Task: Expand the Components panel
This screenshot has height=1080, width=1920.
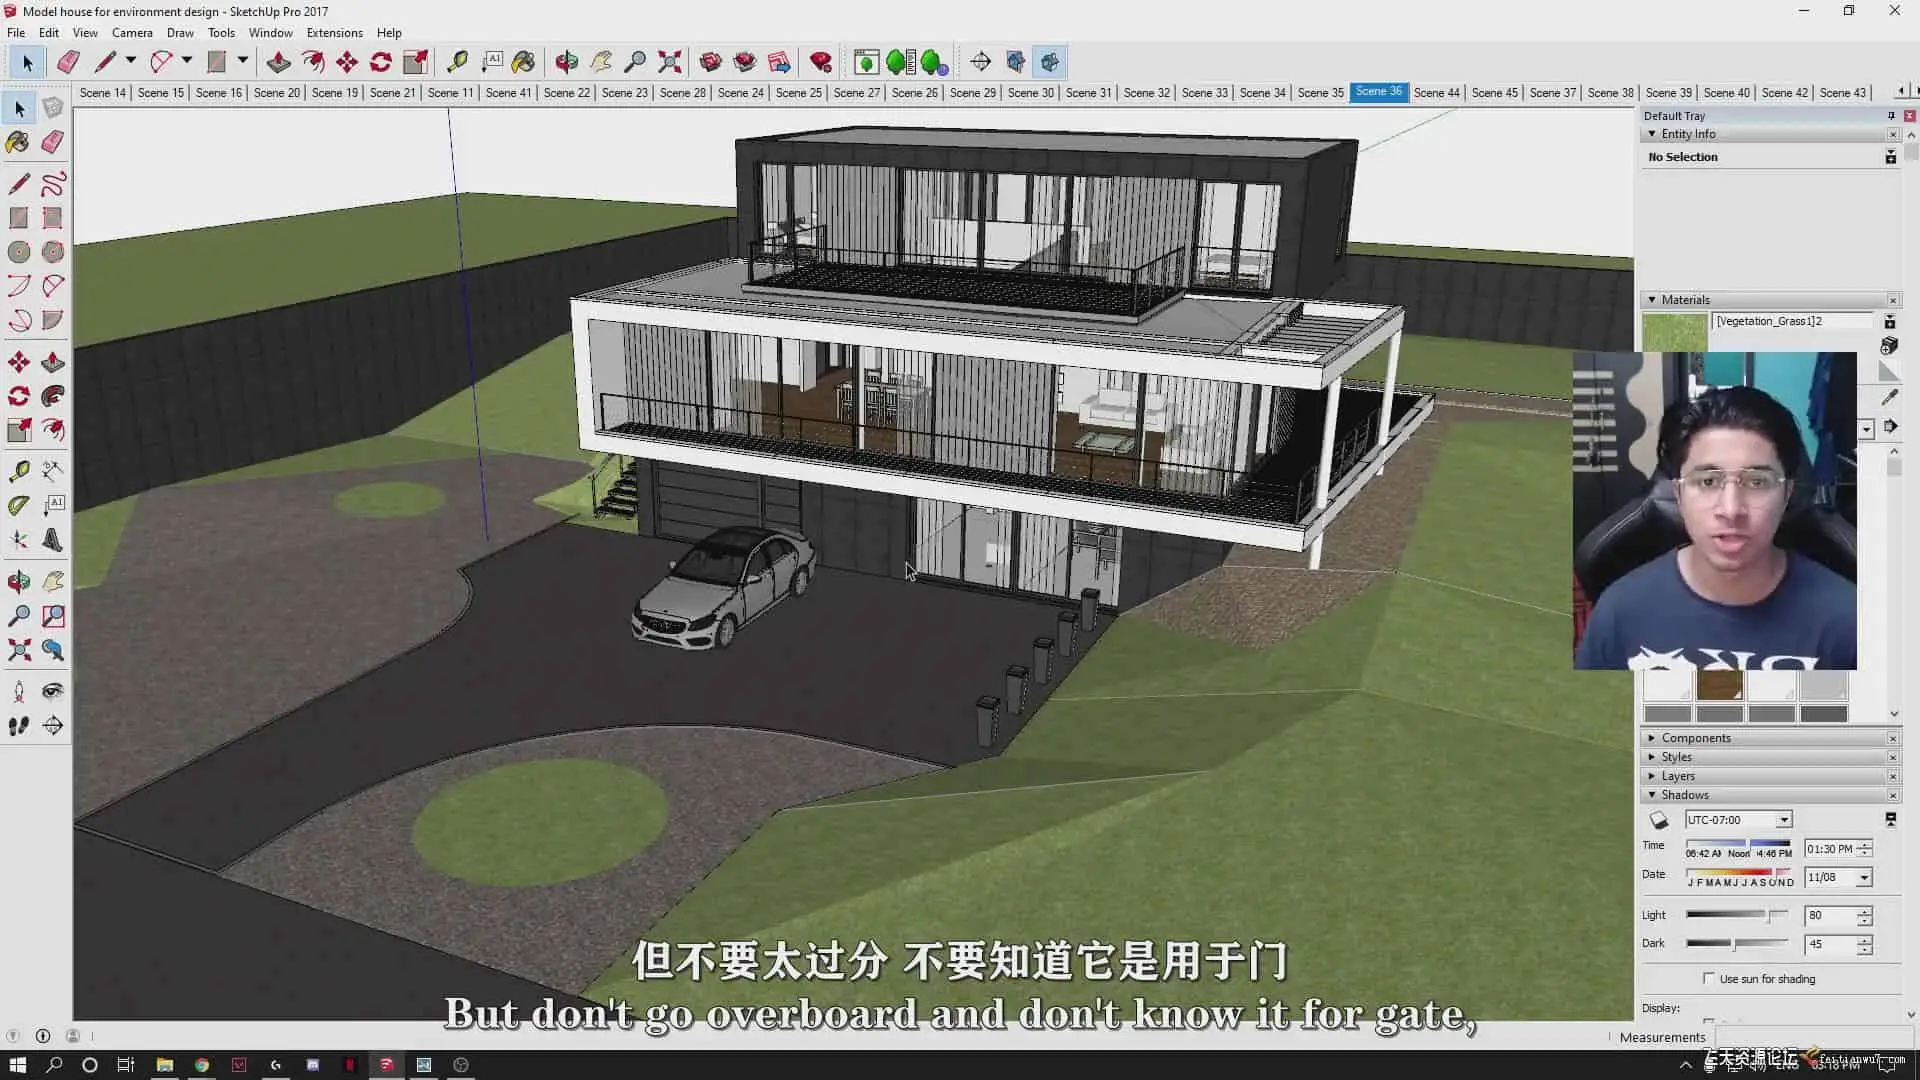Action: coord(1695,738)
